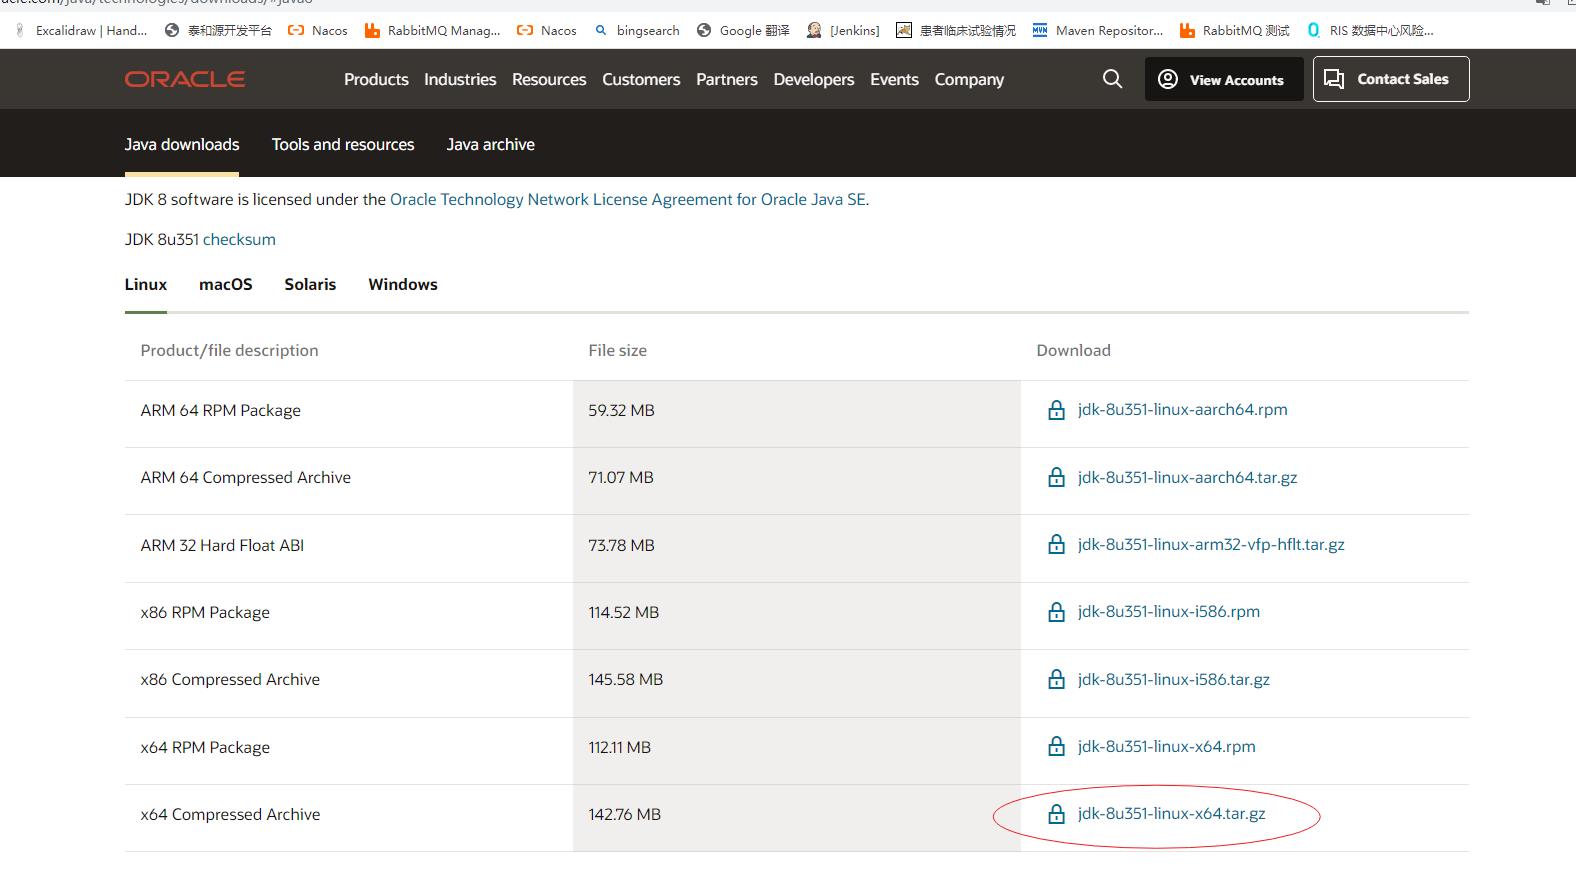This screenshot has width=1576, height=893.
Task: Open the Industries menu
Action: pos(460,79)
